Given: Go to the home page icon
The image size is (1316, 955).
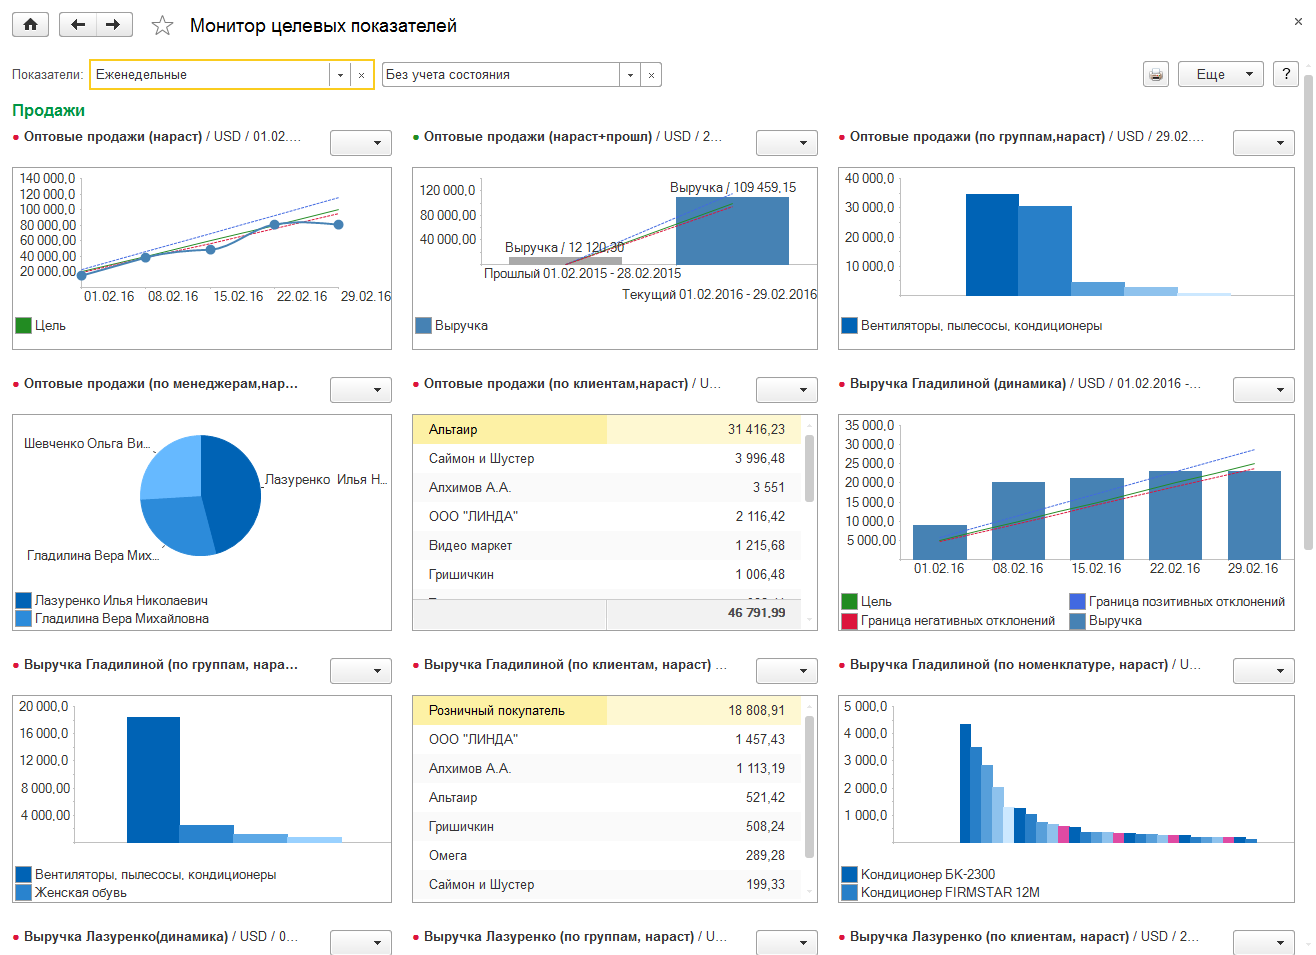Looking at the screenshot, I should tap(31, 25).
